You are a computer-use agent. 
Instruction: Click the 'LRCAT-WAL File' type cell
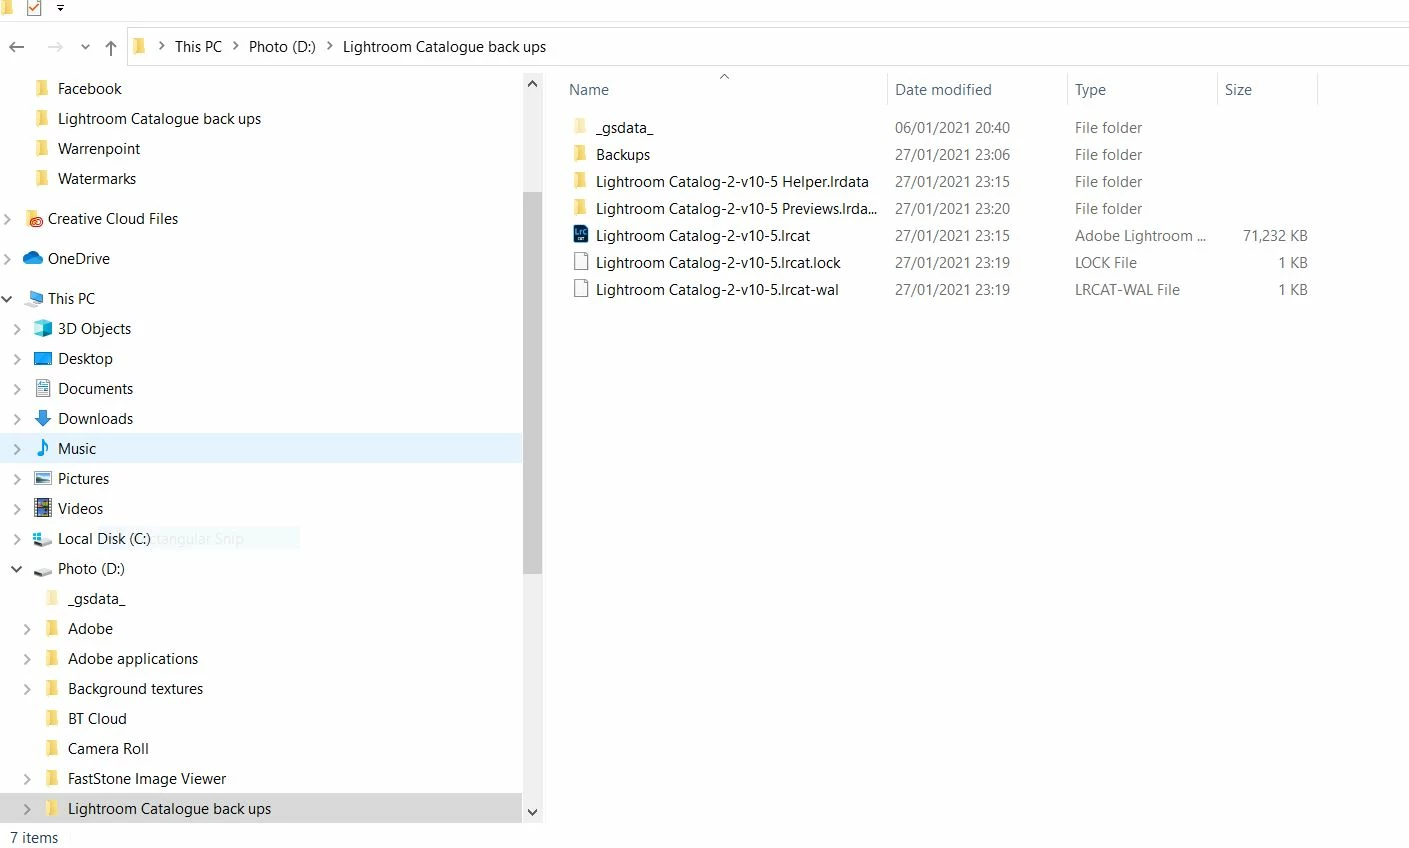[1127, 290]
